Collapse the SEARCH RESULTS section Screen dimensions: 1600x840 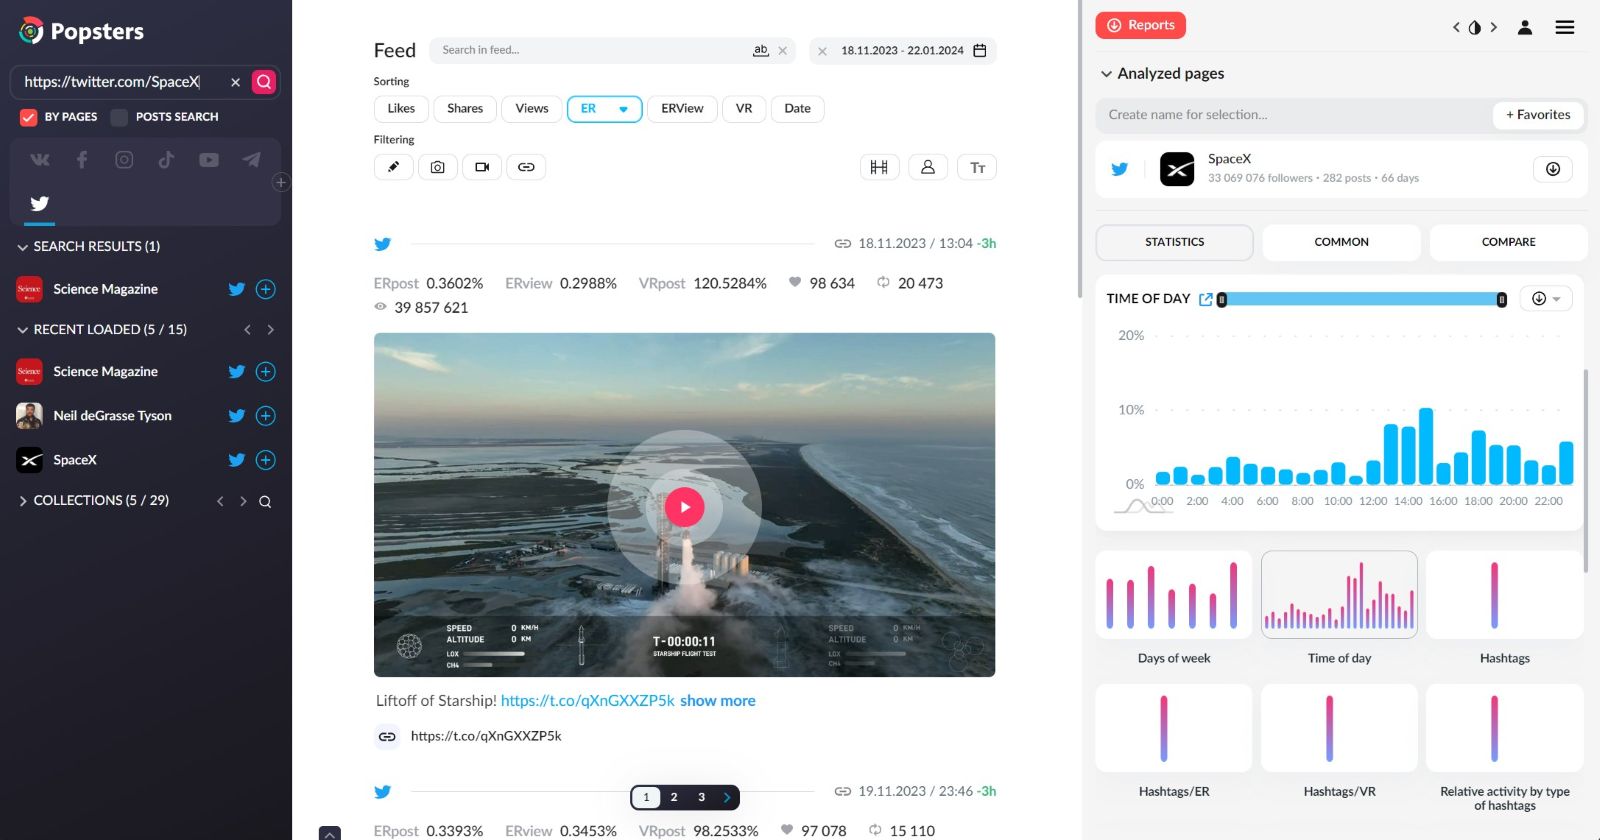[22, 247]
